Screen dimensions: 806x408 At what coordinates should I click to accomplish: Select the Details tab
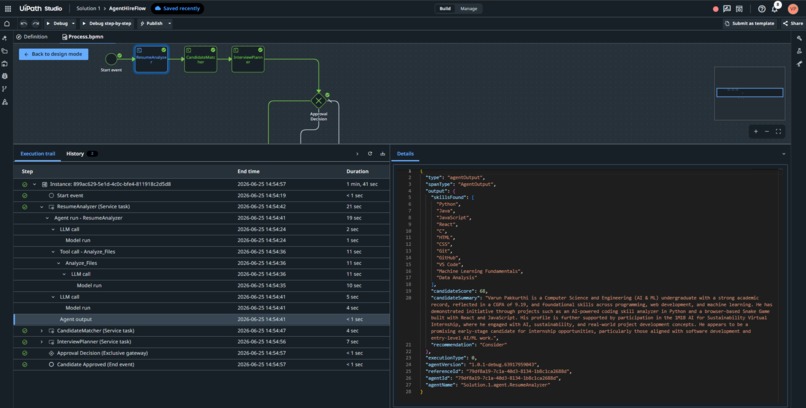(x=405, y=154)
